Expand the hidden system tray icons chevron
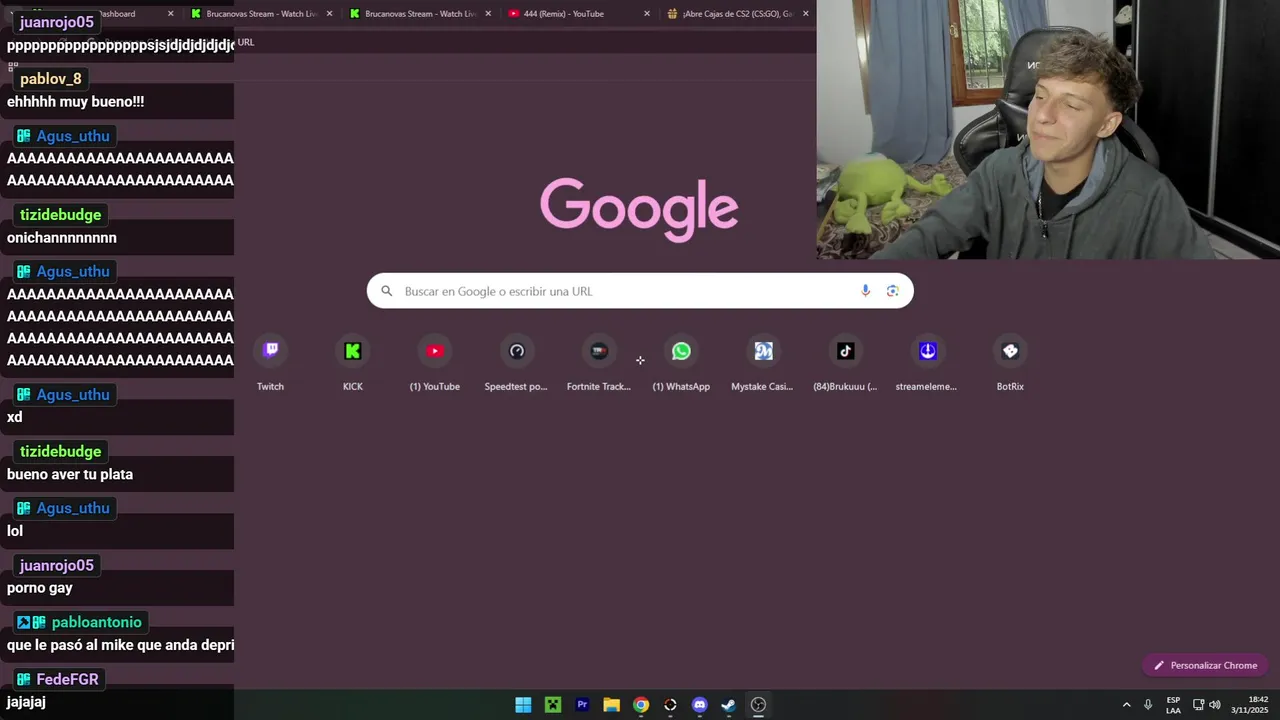Image resolution: width=1280 pixels, height=720 pixels. point(1126,705)
